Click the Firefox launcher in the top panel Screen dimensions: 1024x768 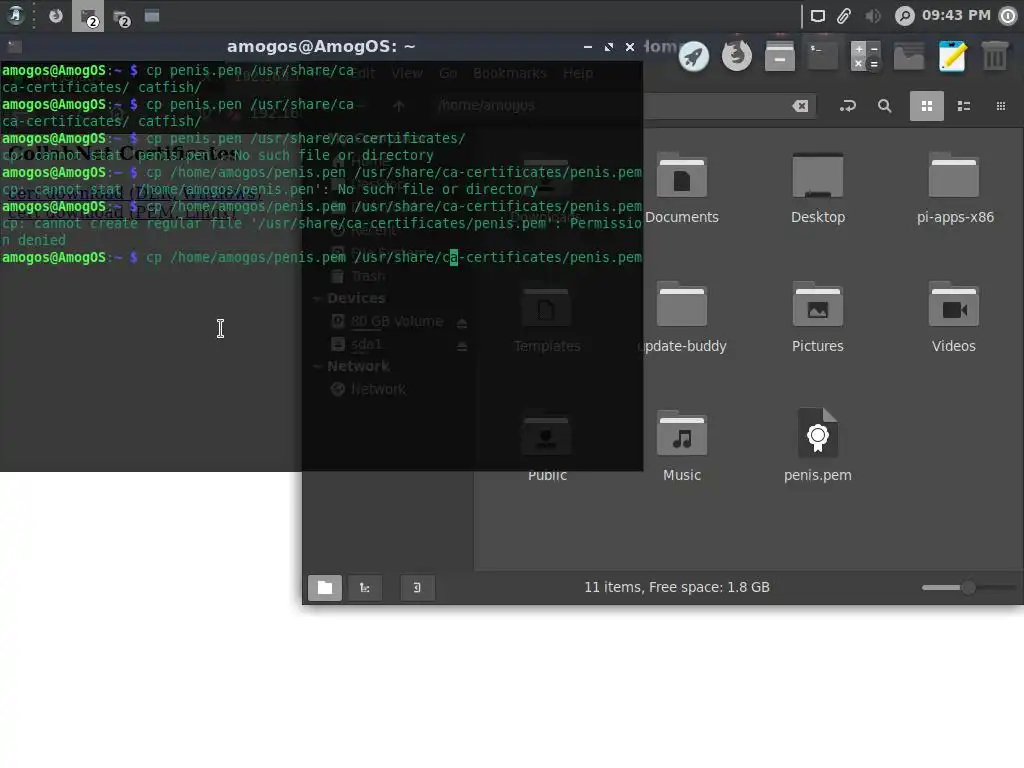point(56,16)
